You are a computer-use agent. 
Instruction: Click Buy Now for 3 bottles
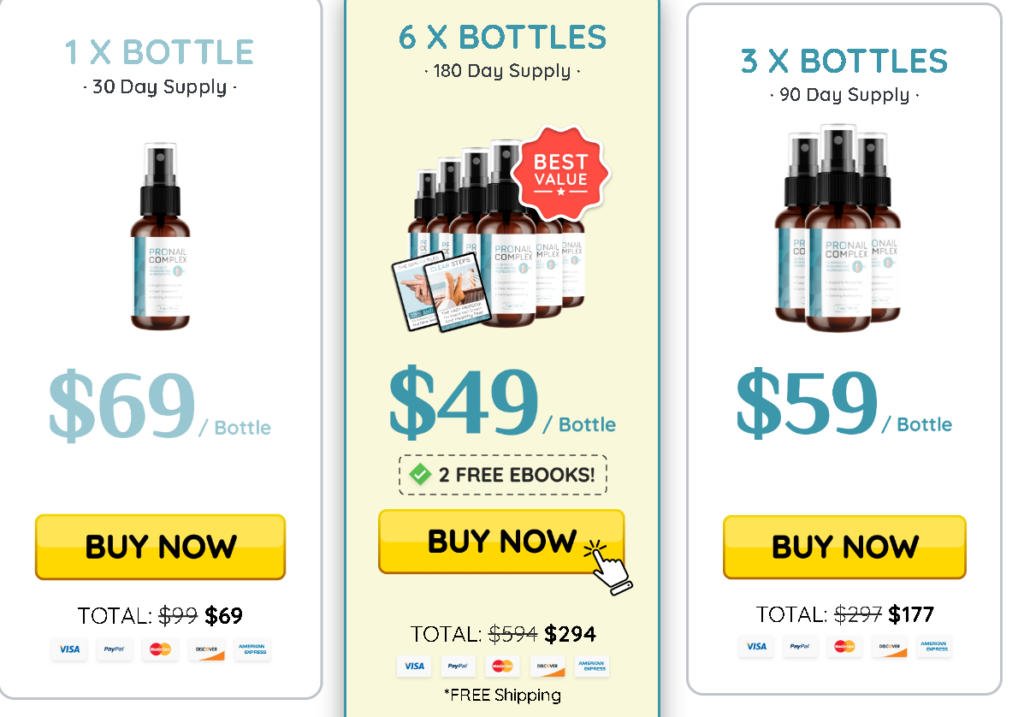pos(844,547)
